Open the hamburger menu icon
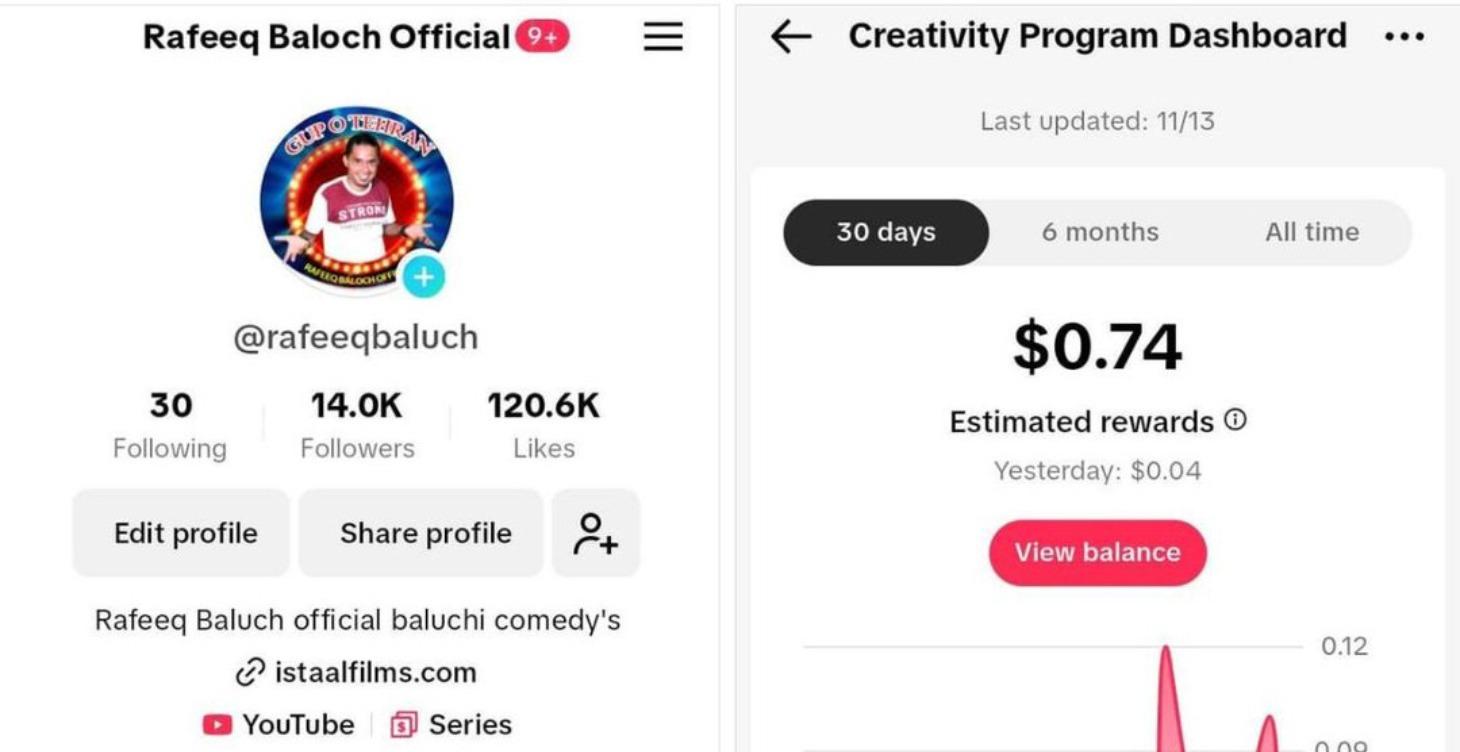The height and width of the screenshot is (752, 1460). click(662, 38)
